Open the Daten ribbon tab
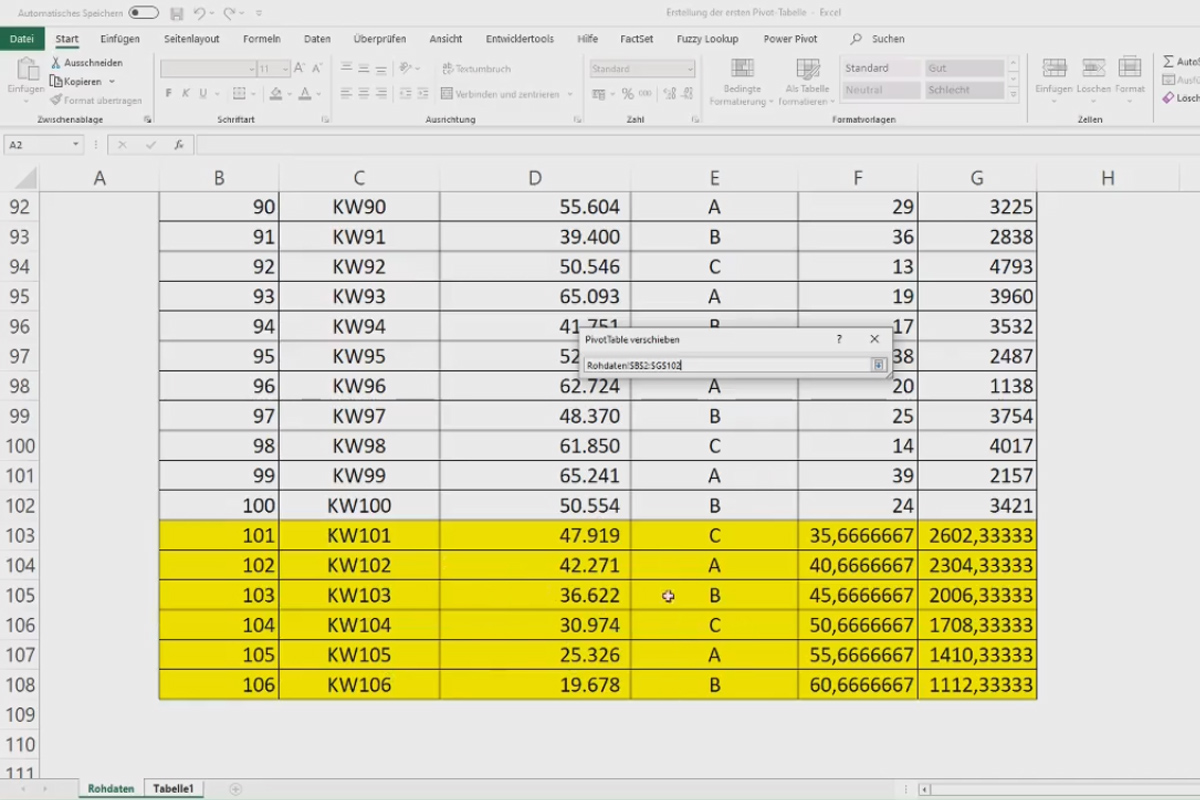 click(x=317, y=39)
